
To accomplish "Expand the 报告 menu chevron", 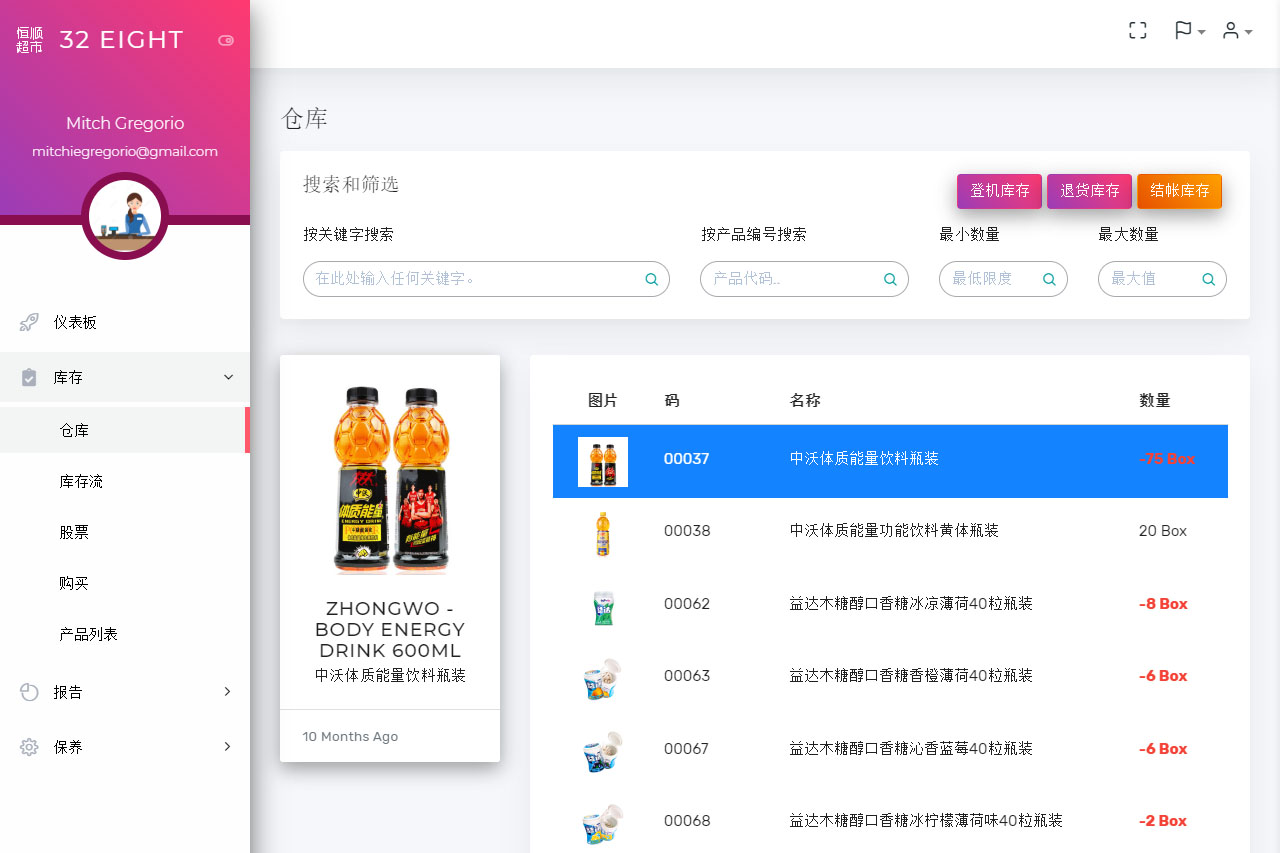I will click(228, 692).
